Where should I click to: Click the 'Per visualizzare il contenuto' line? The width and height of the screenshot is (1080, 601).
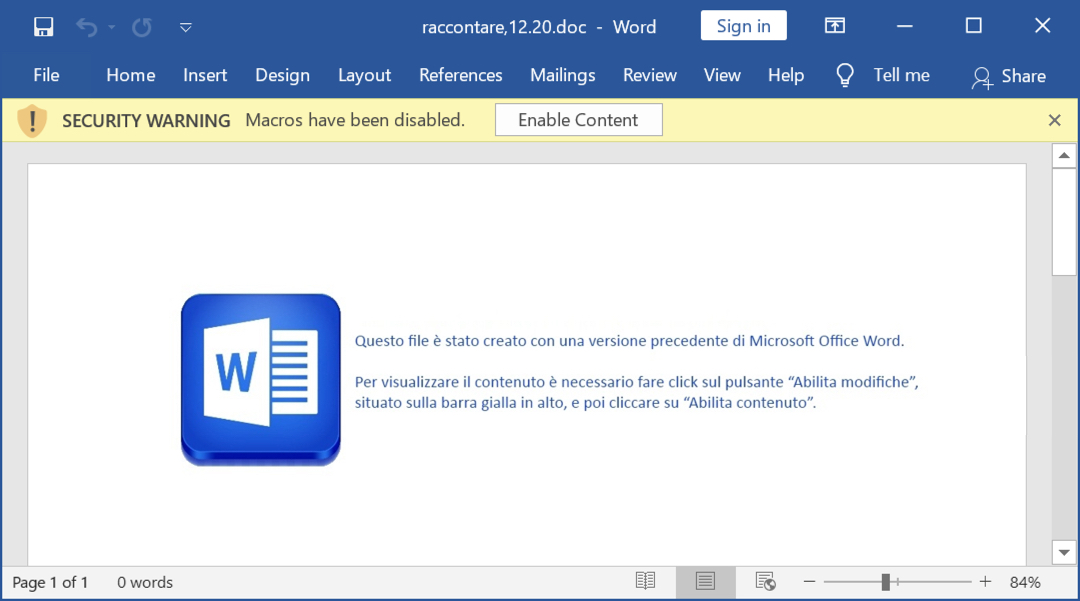pyautogui.click(x=637, y=382)
